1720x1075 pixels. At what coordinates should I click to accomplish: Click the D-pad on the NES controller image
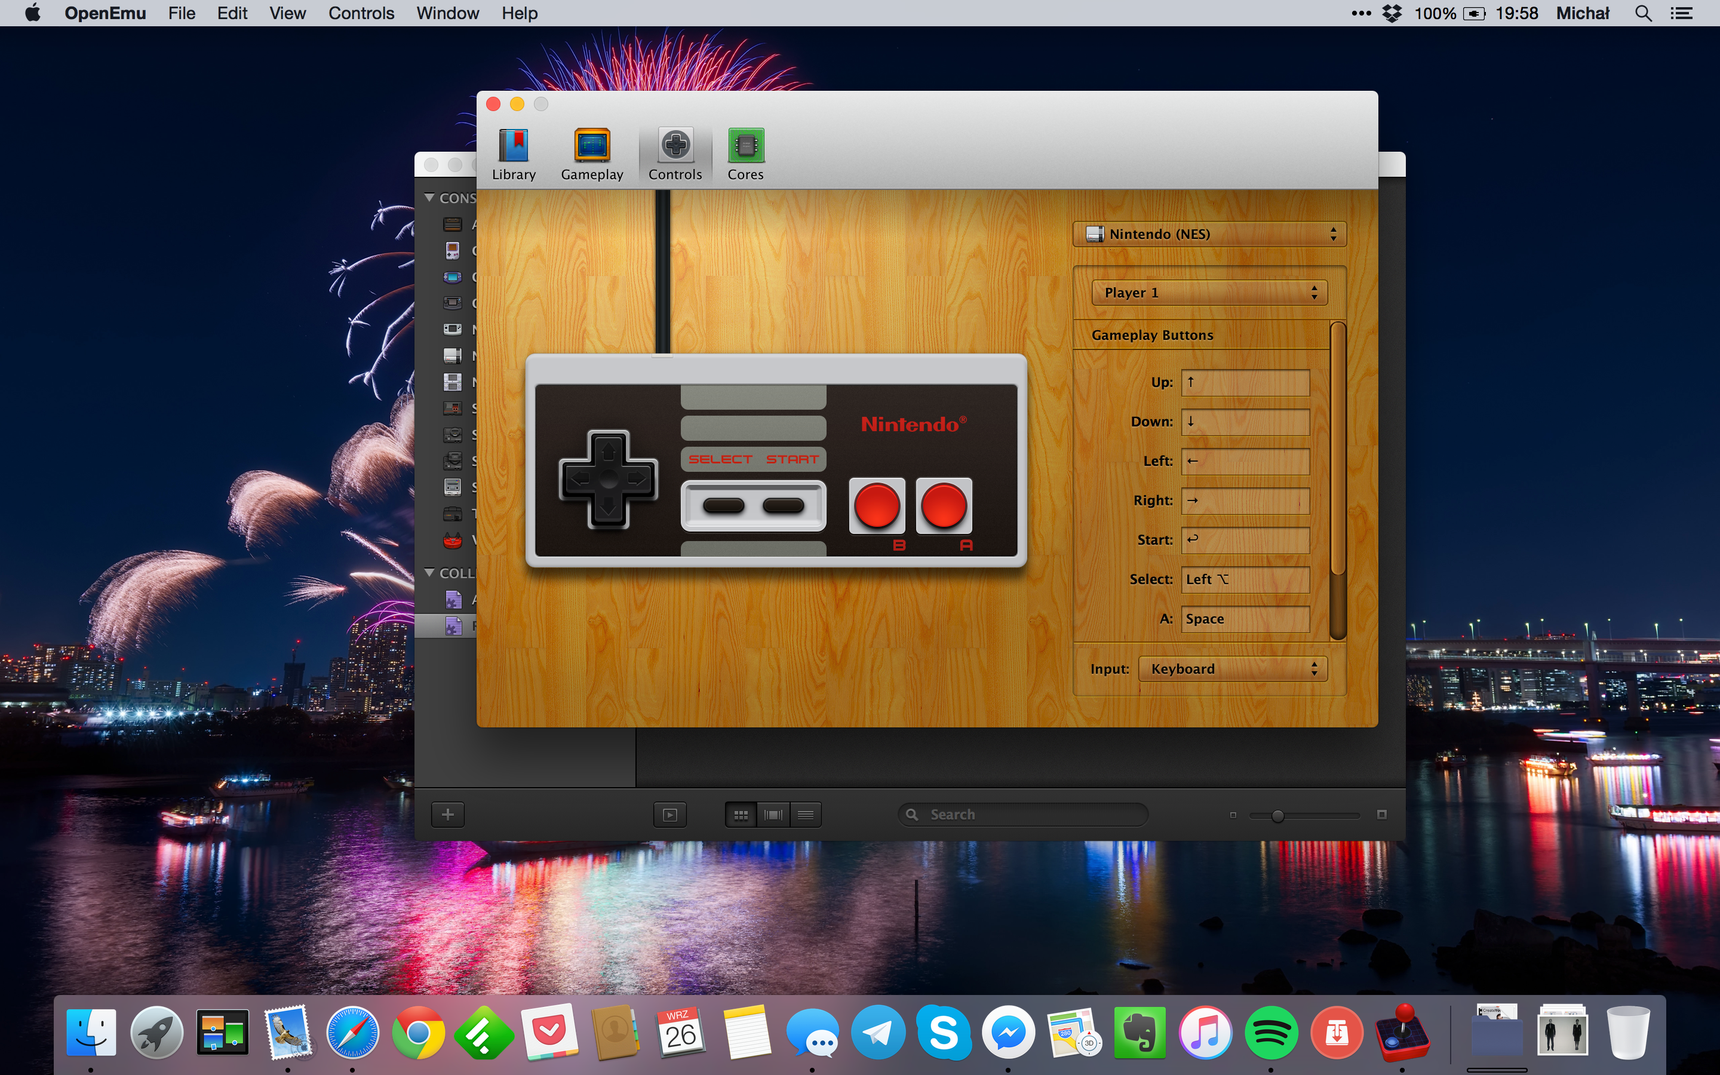point(608,480)
